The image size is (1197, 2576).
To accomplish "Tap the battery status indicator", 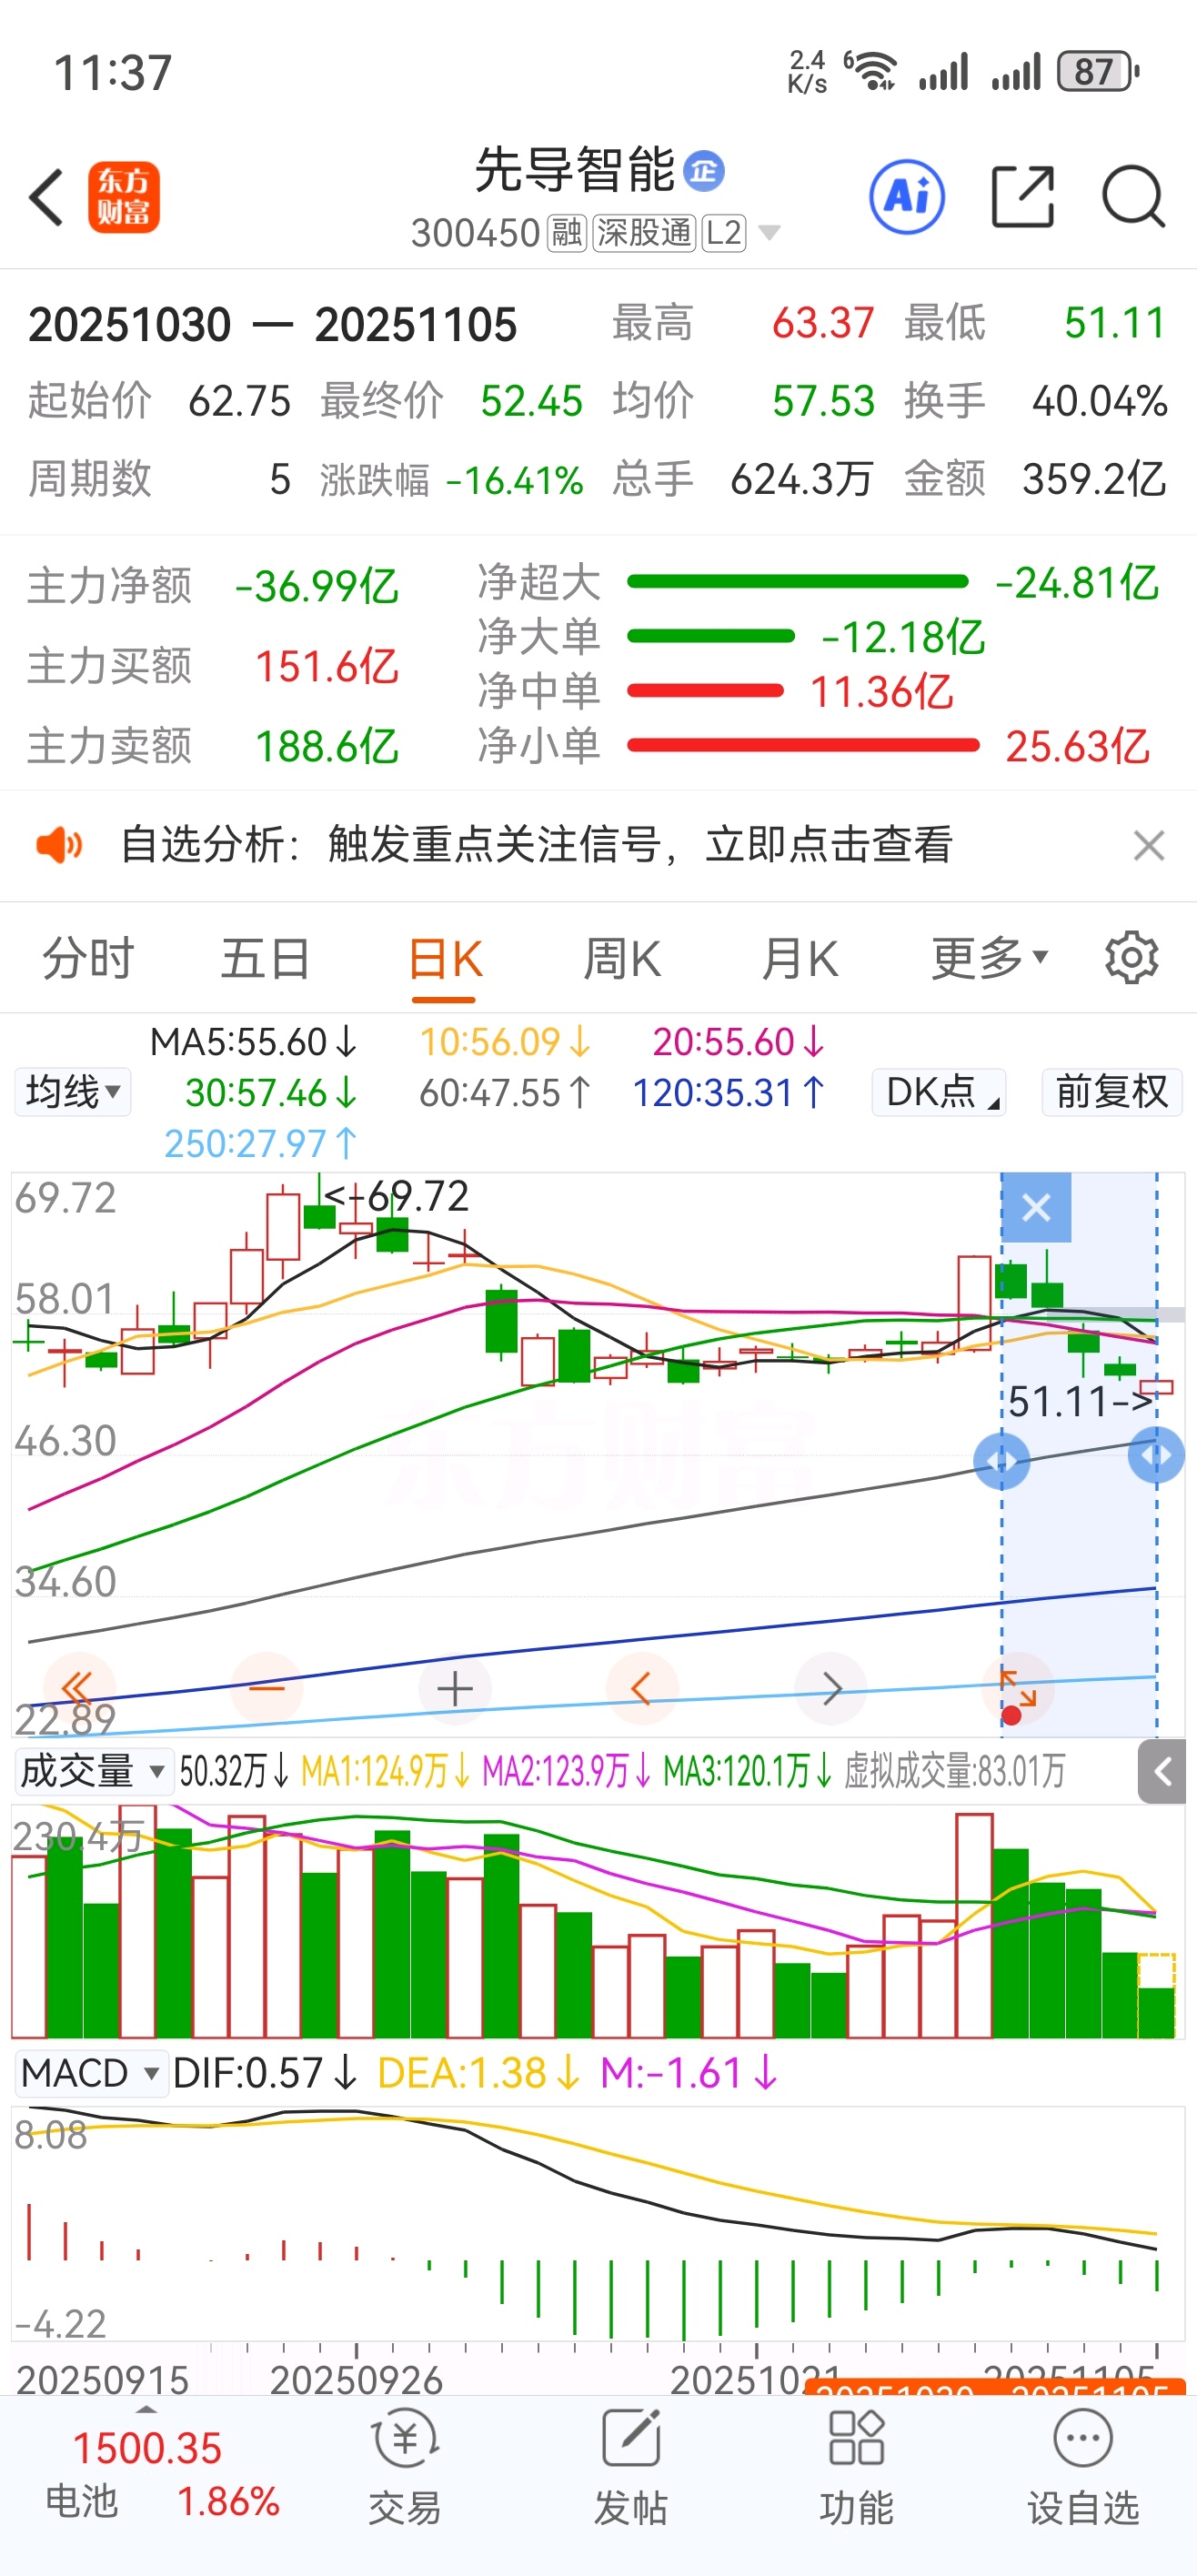I will tap(1098, 72).
